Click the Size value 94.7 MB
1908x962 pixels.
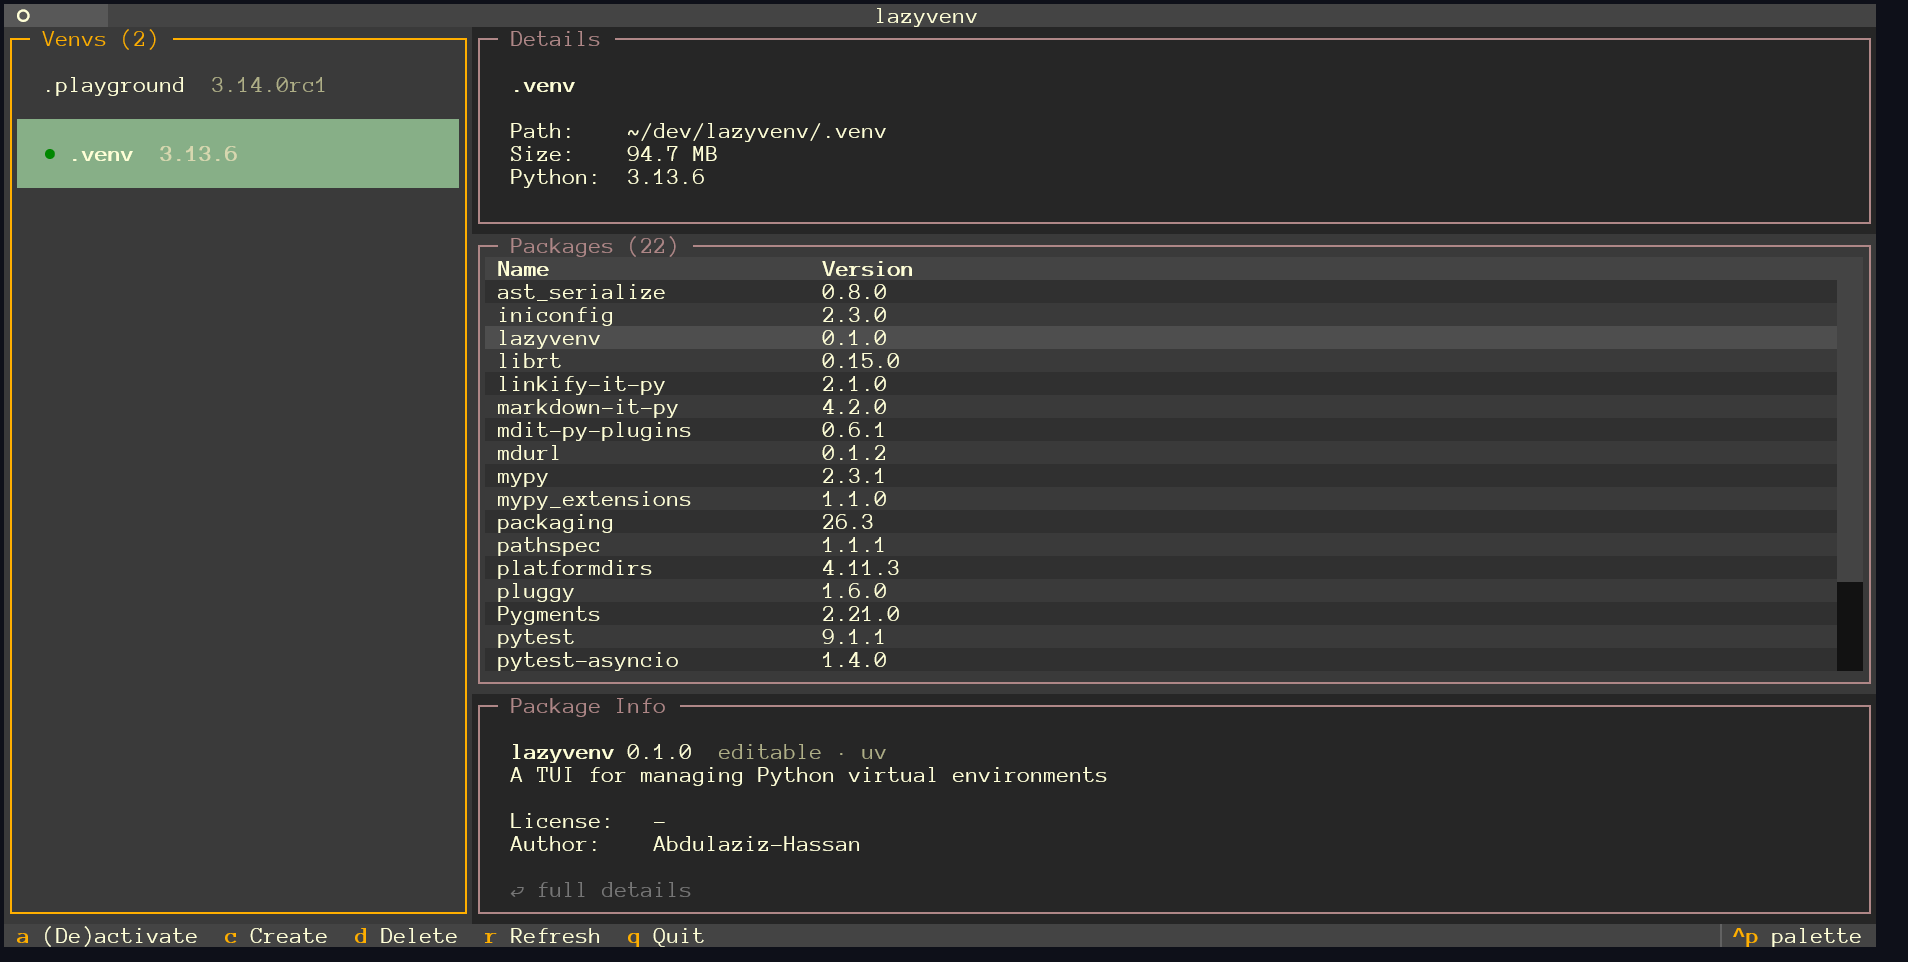tap(672, 154)
